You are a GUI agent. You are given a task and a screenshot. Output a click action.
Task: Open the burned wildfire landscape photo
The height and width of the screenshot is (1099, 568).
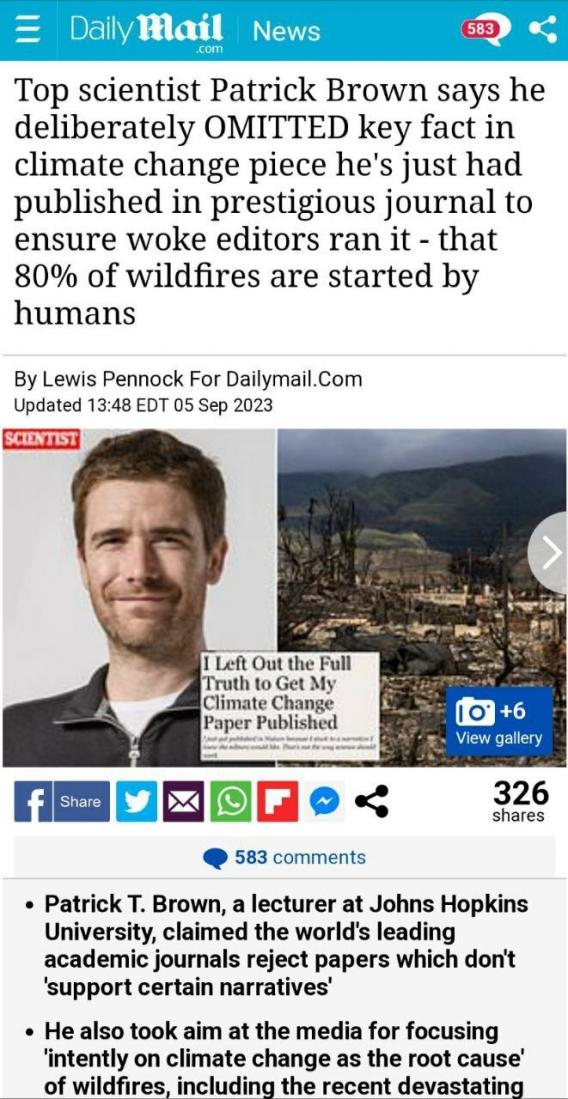click(x=421, y=597)
